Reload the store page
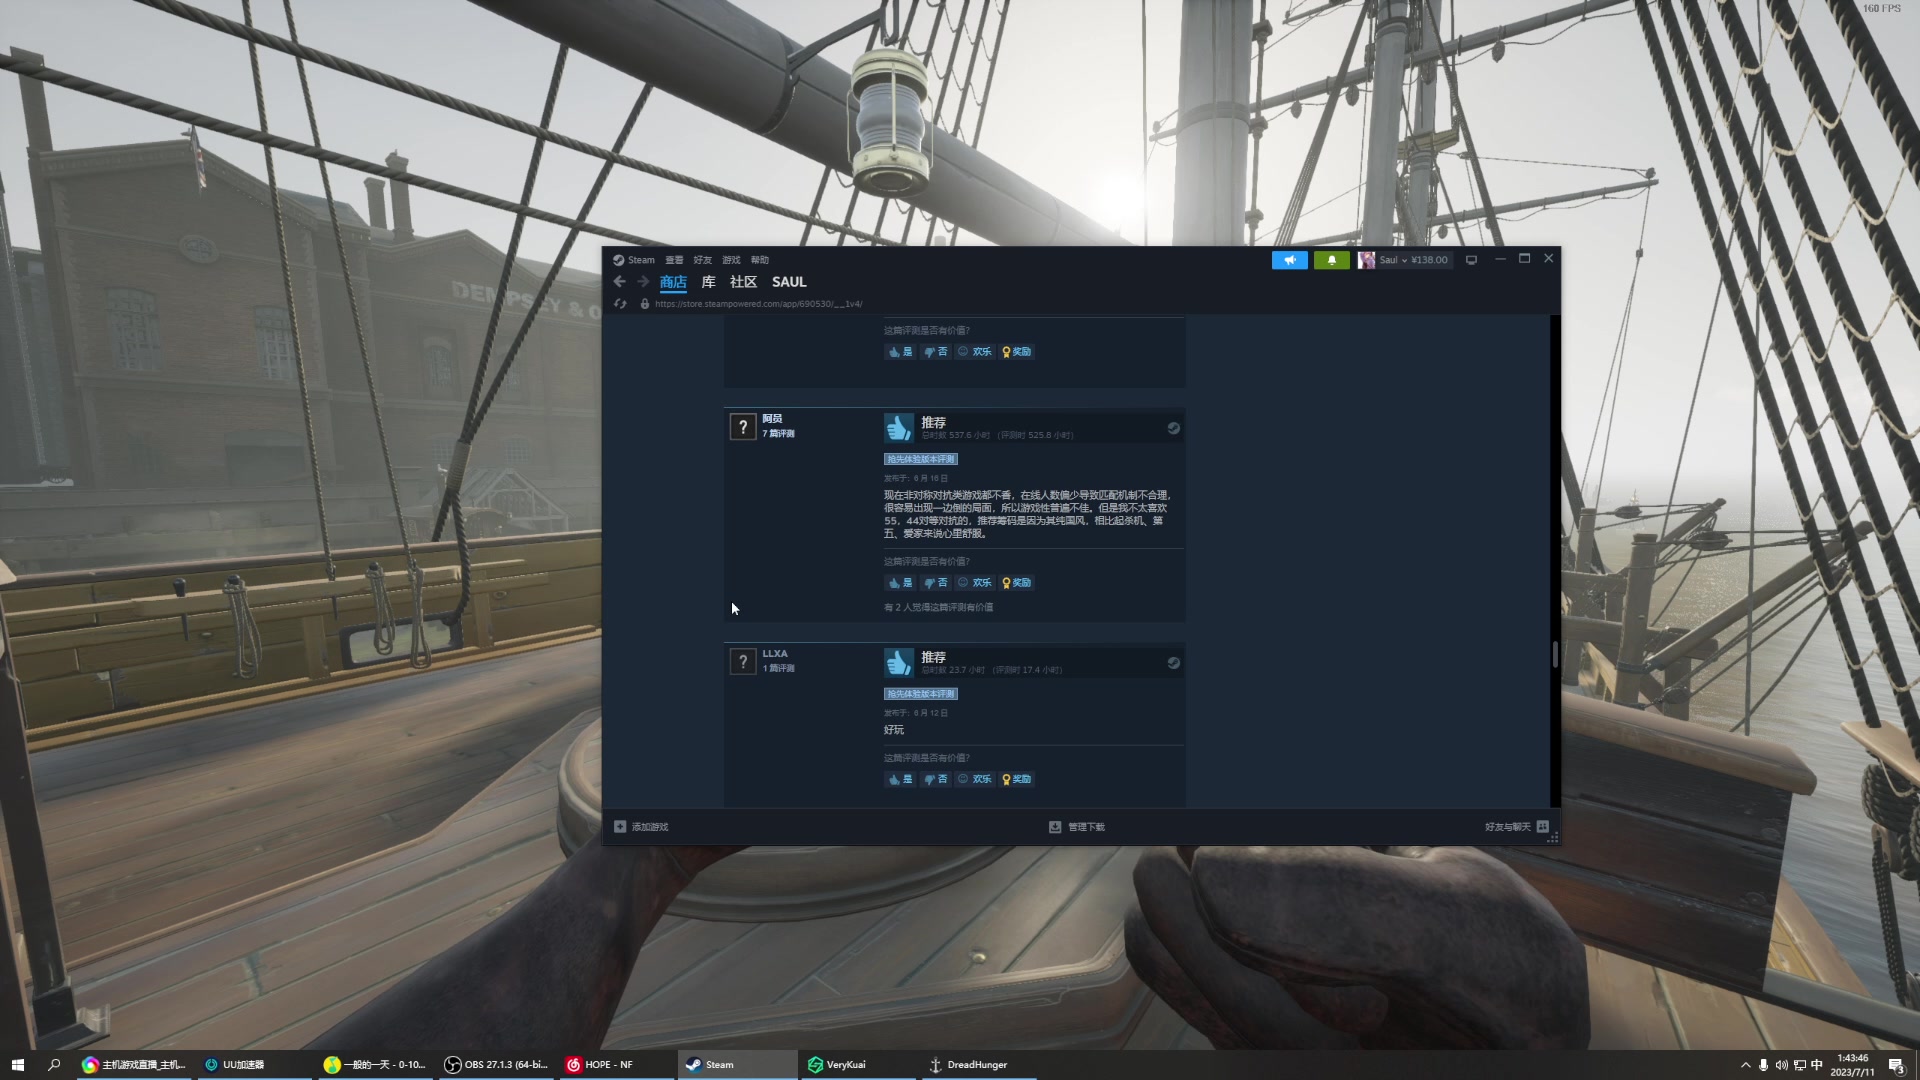1920x1080 pixels. [x=620, y=304]
